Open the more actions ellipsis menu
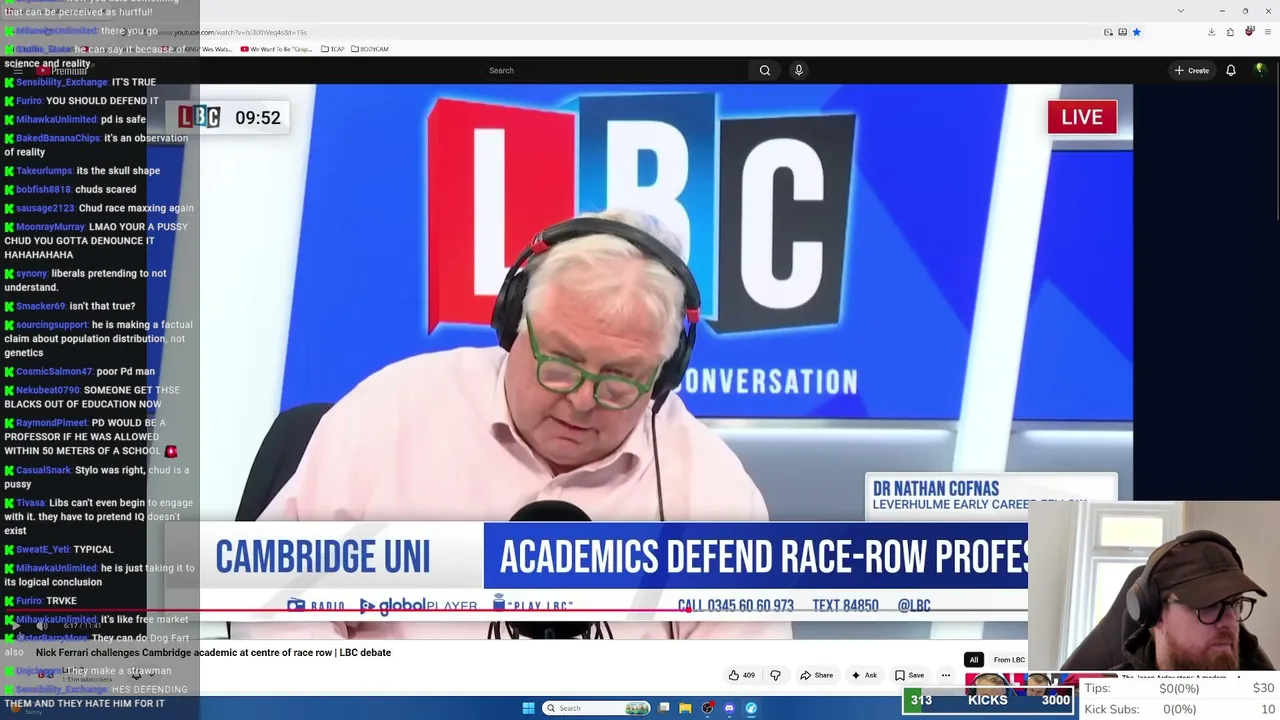This screenshot has height=720, width=1280. [x=945, y=675]
